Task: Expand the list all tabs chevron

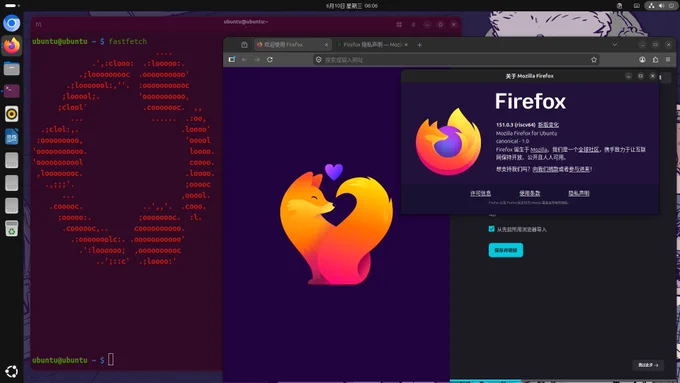Action: coord(615,45)
